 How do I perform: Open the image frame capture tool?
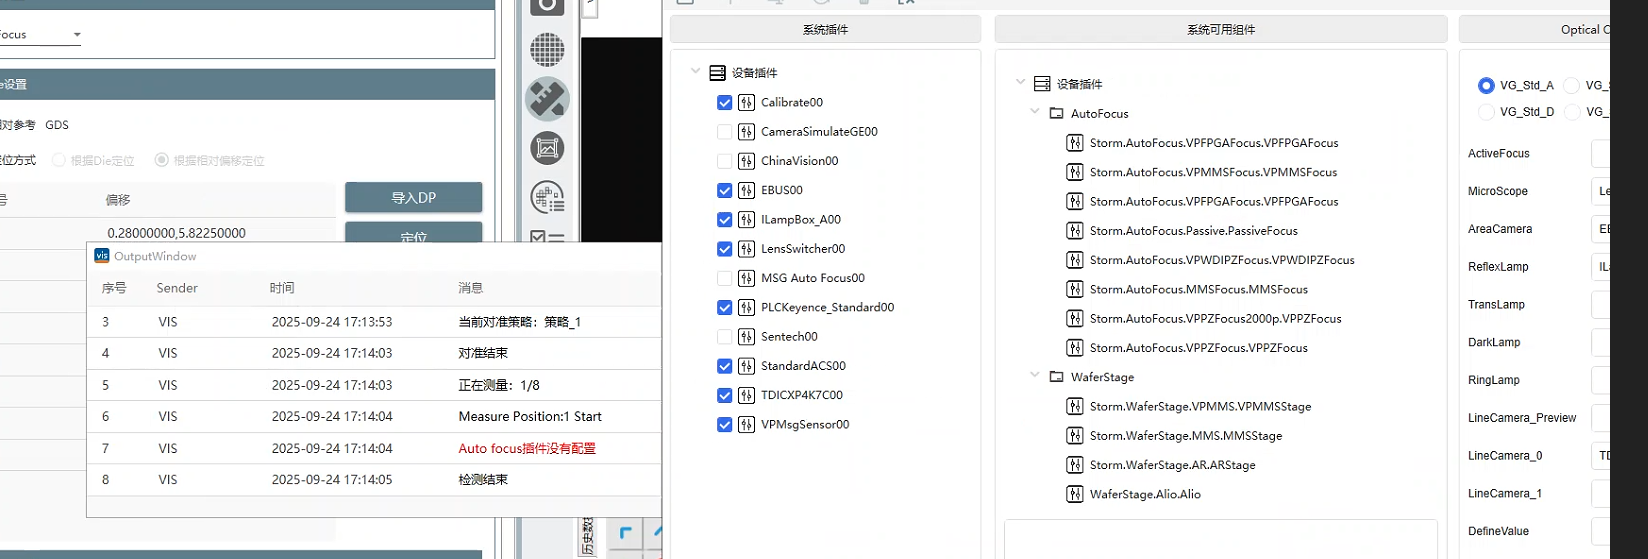pyautogui.click(x=547, y=148)
